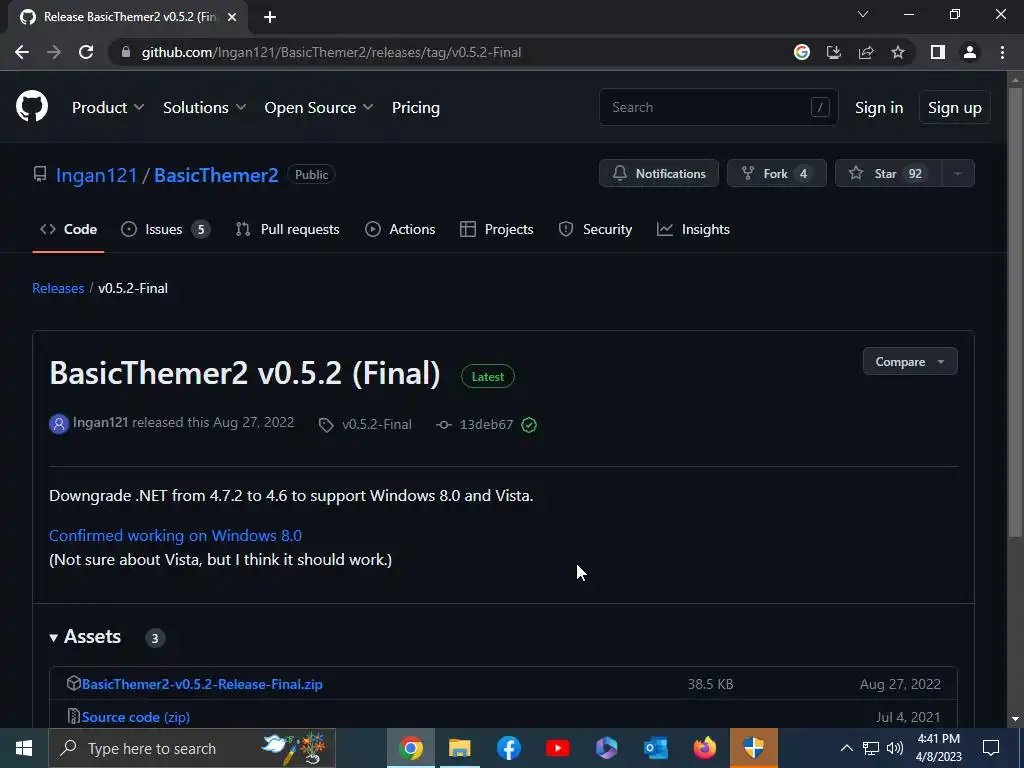1024x768 pixels.
Task: Click the Notifications button
Action: coord(659,174)
